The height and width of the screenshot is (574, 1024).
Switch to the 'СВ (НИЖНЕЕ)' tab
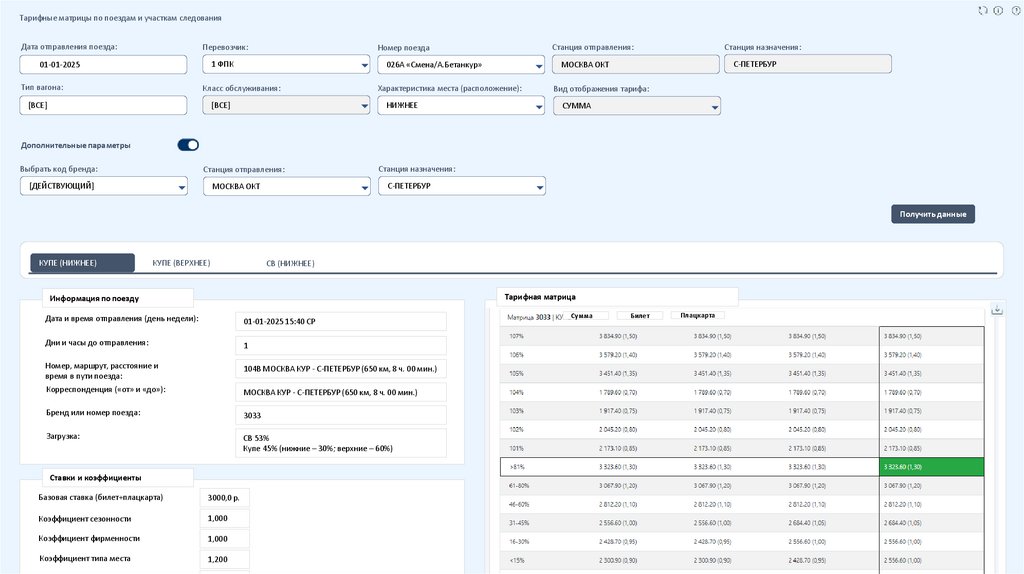(x=290, y=263)
